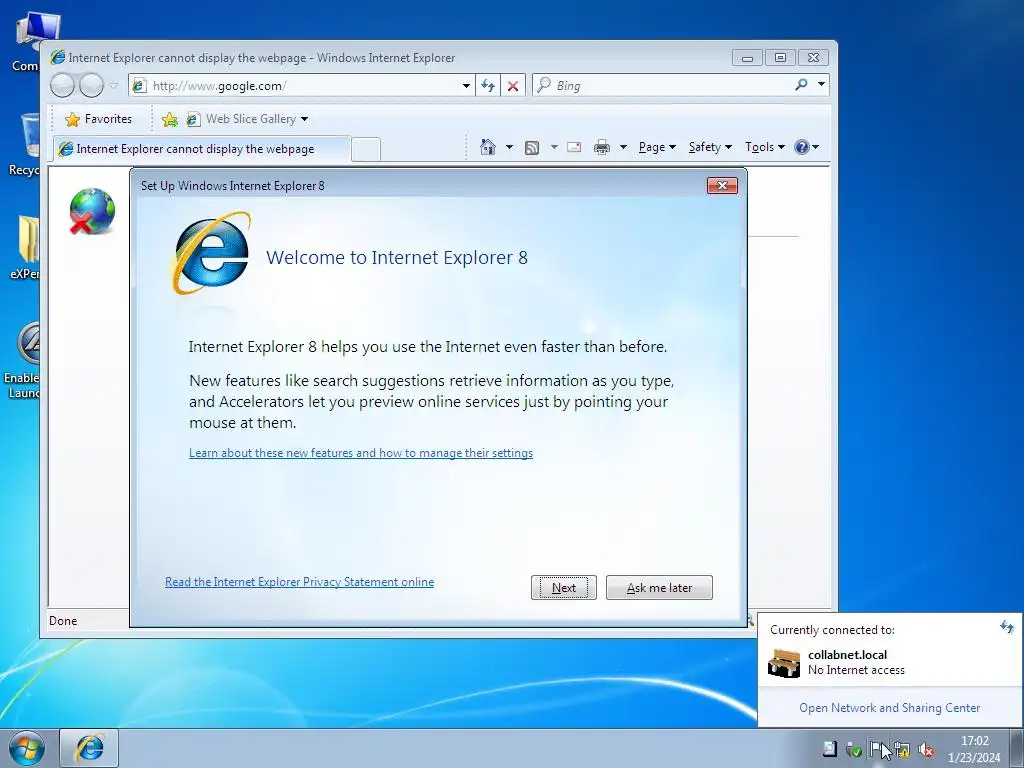This screenshot has height=768, width=1024.
Task: Open a new blank tab
Action: click(366, 150)
